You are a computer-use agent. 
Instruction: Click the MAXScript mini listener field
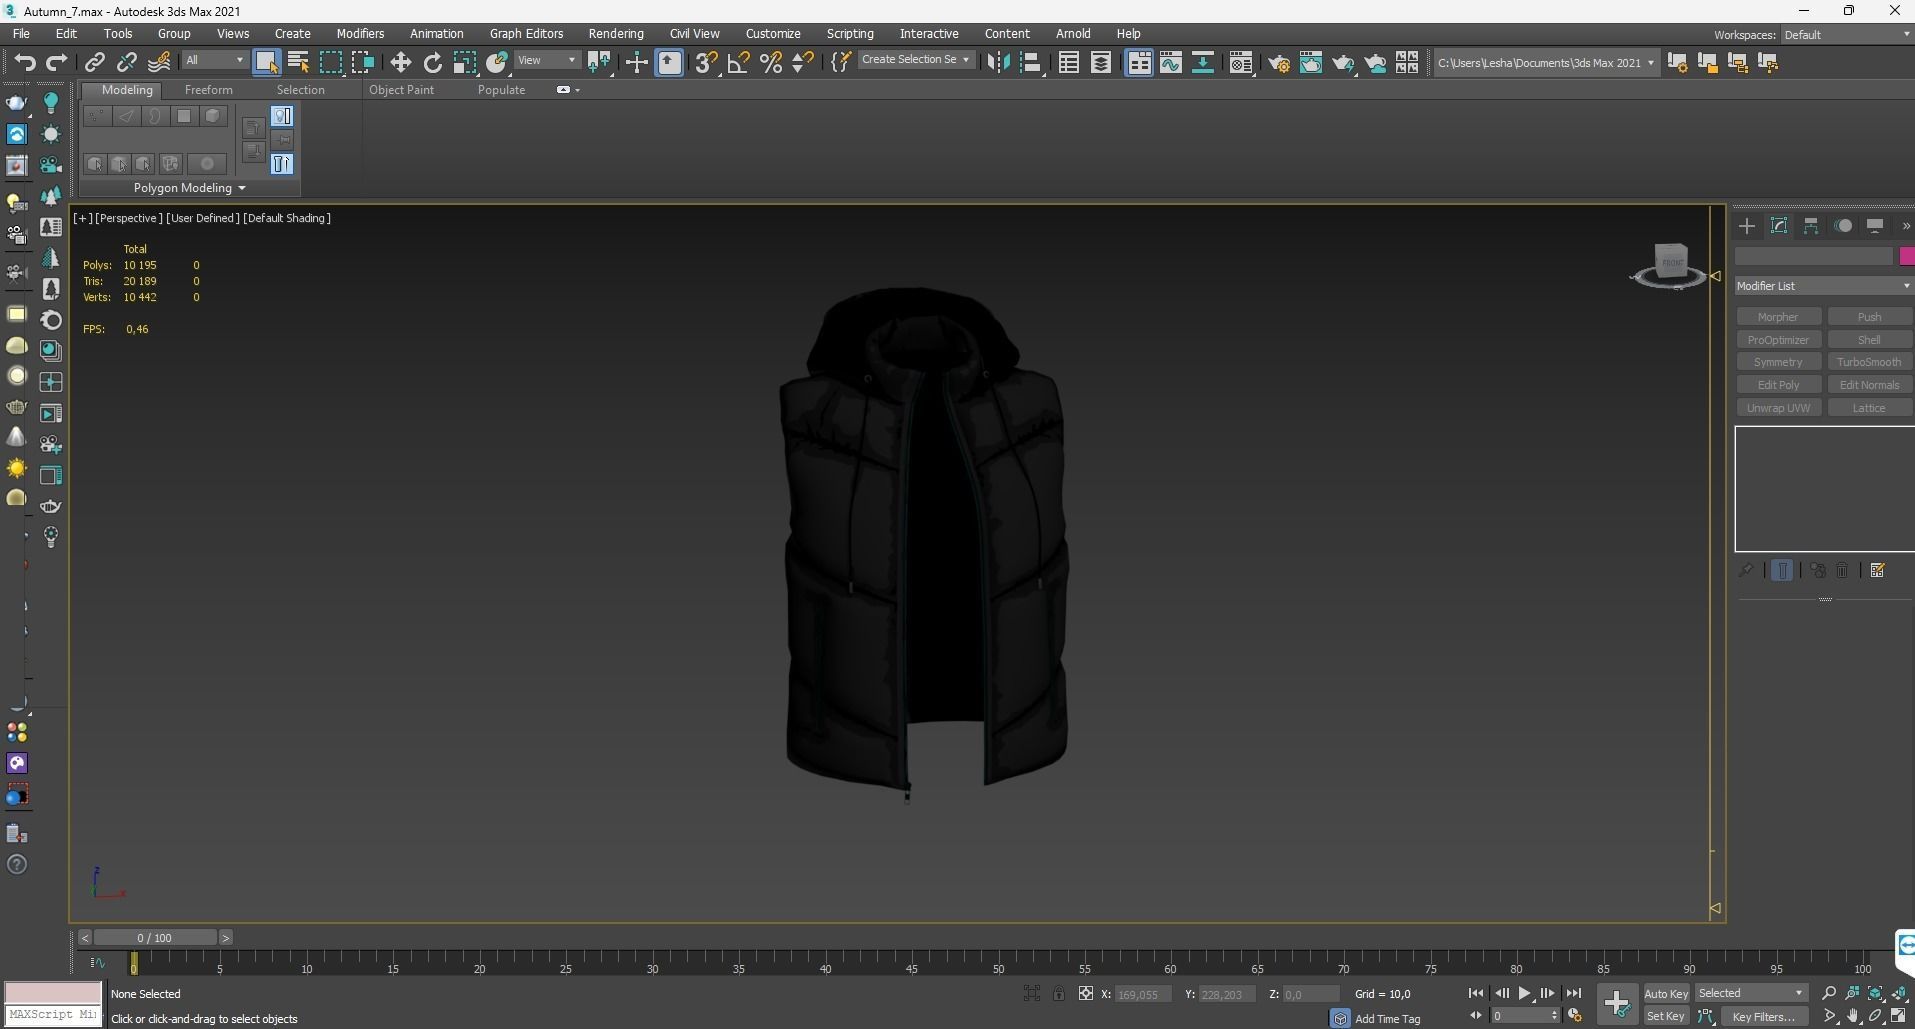pyautogui.click(x=53, y=1014)
